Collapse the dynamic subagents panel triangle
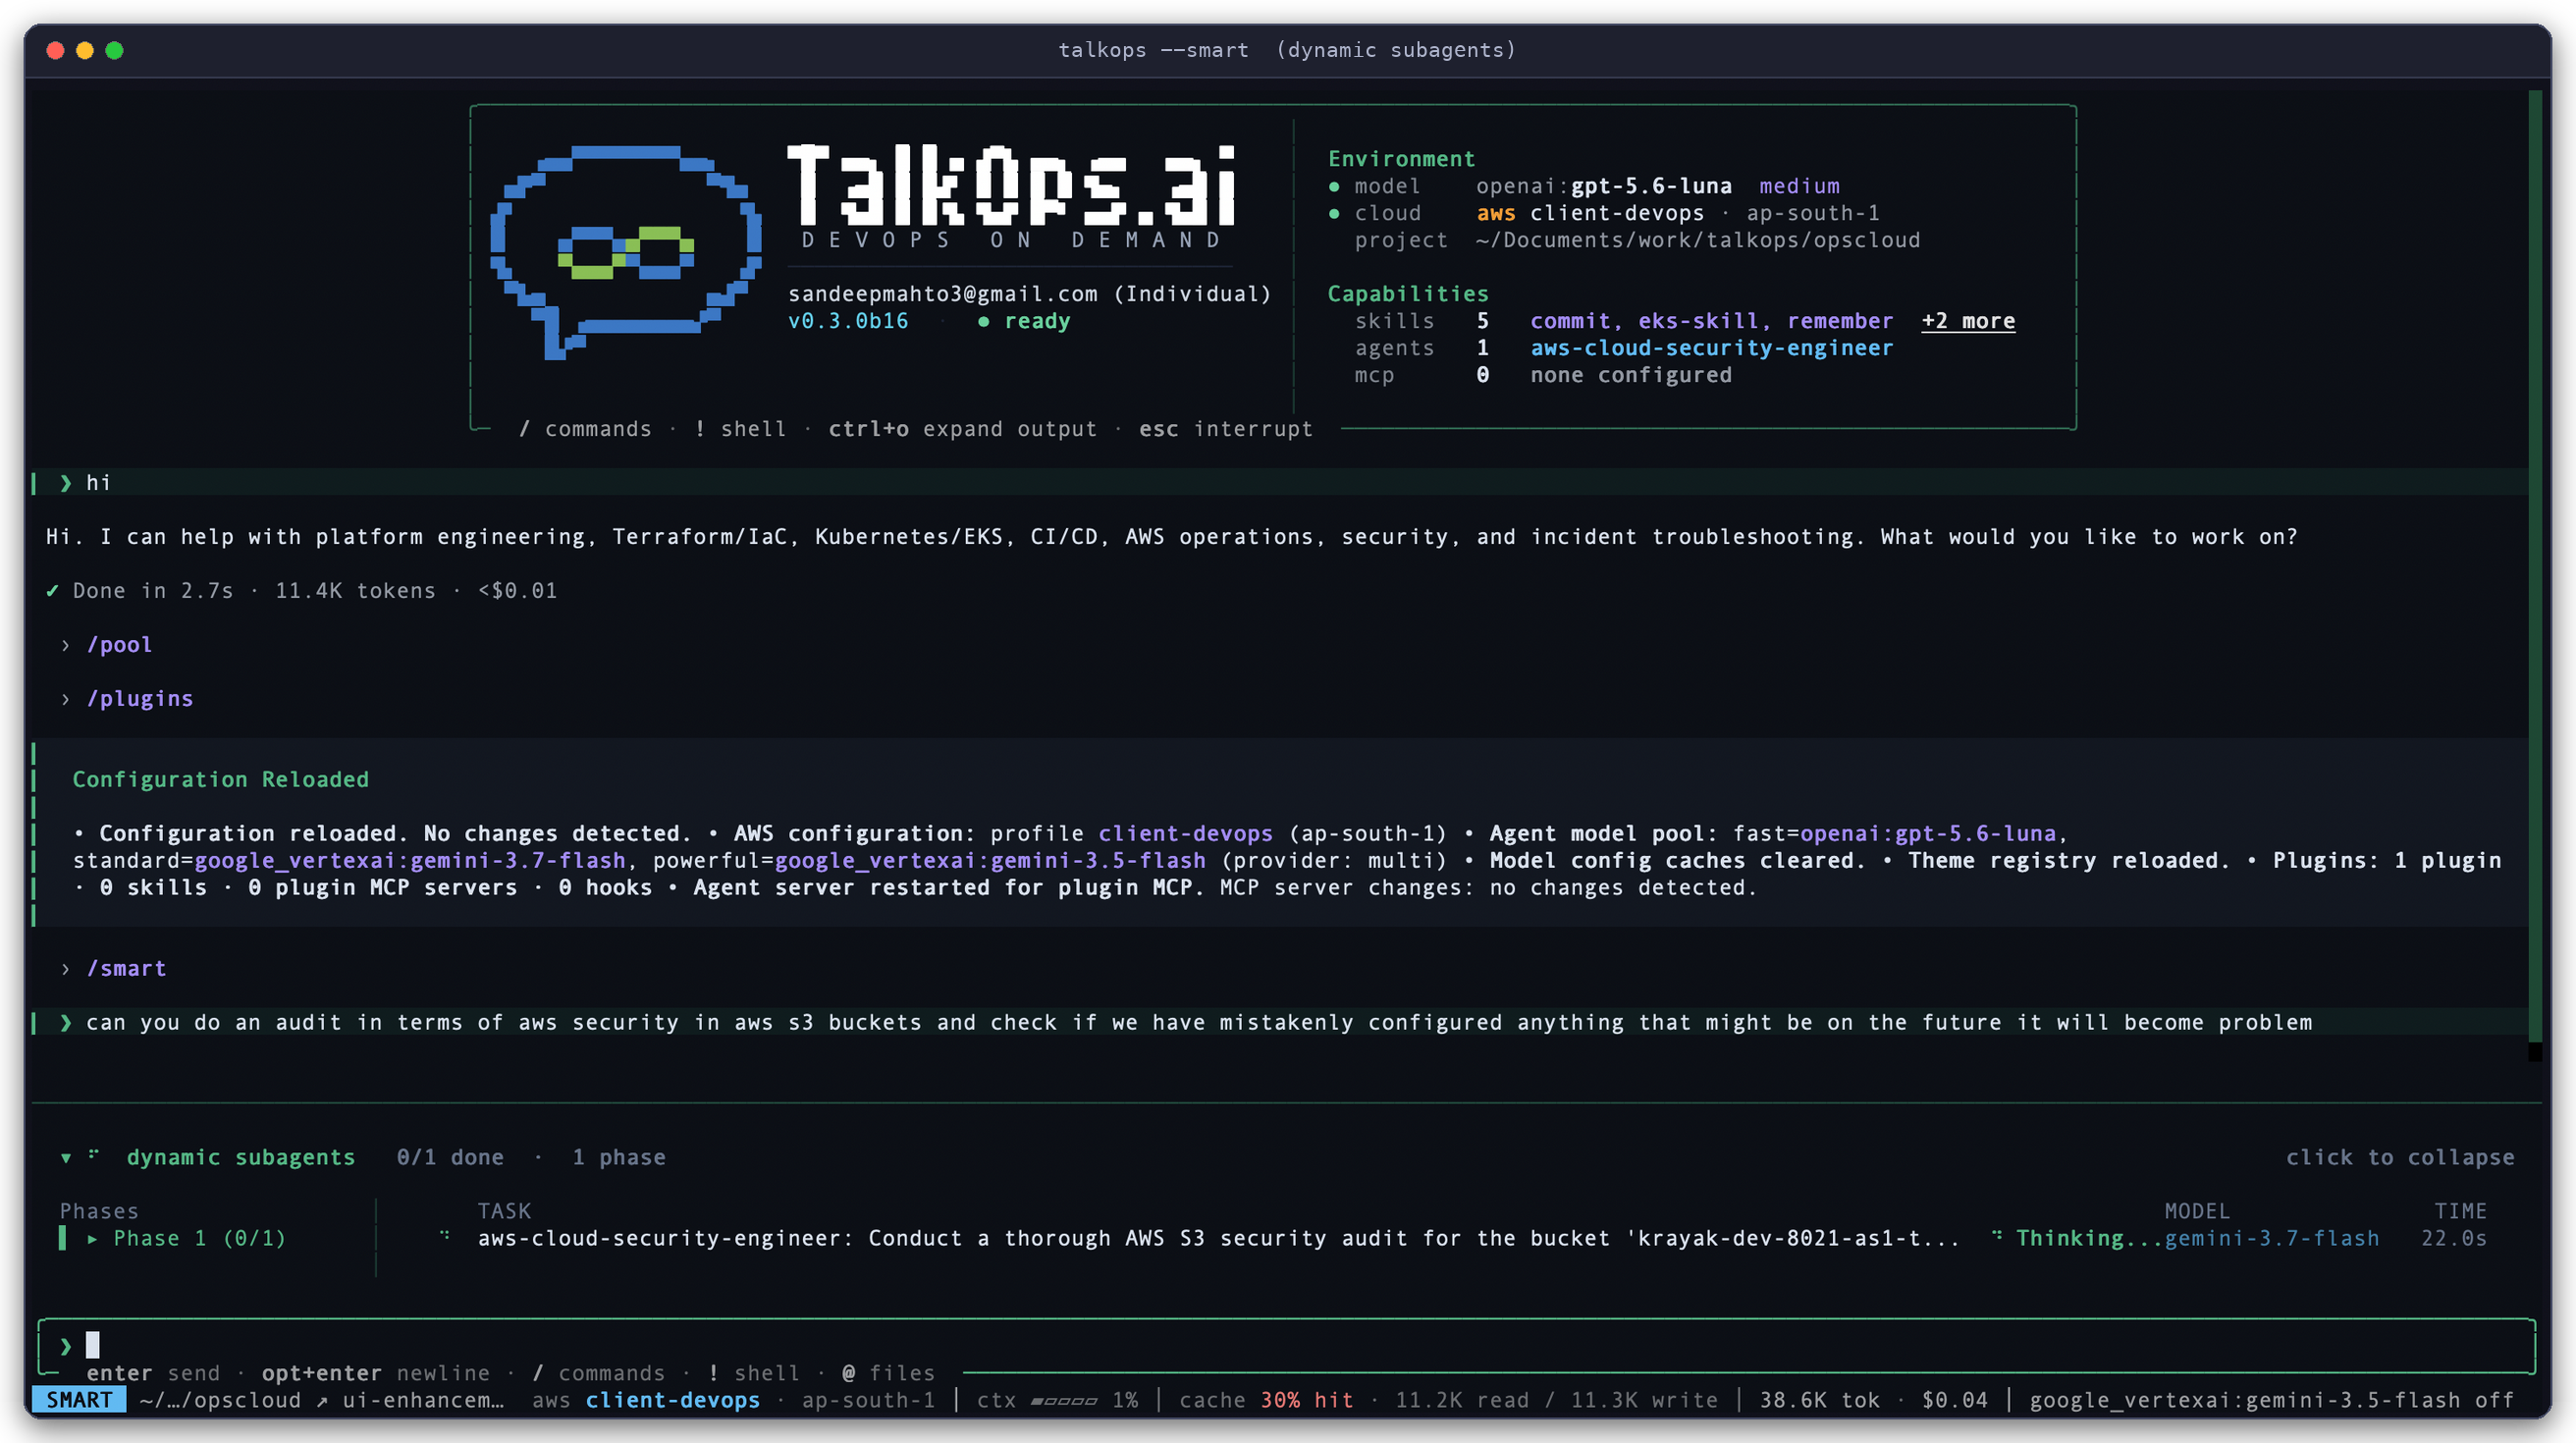 click(66, 1158)
